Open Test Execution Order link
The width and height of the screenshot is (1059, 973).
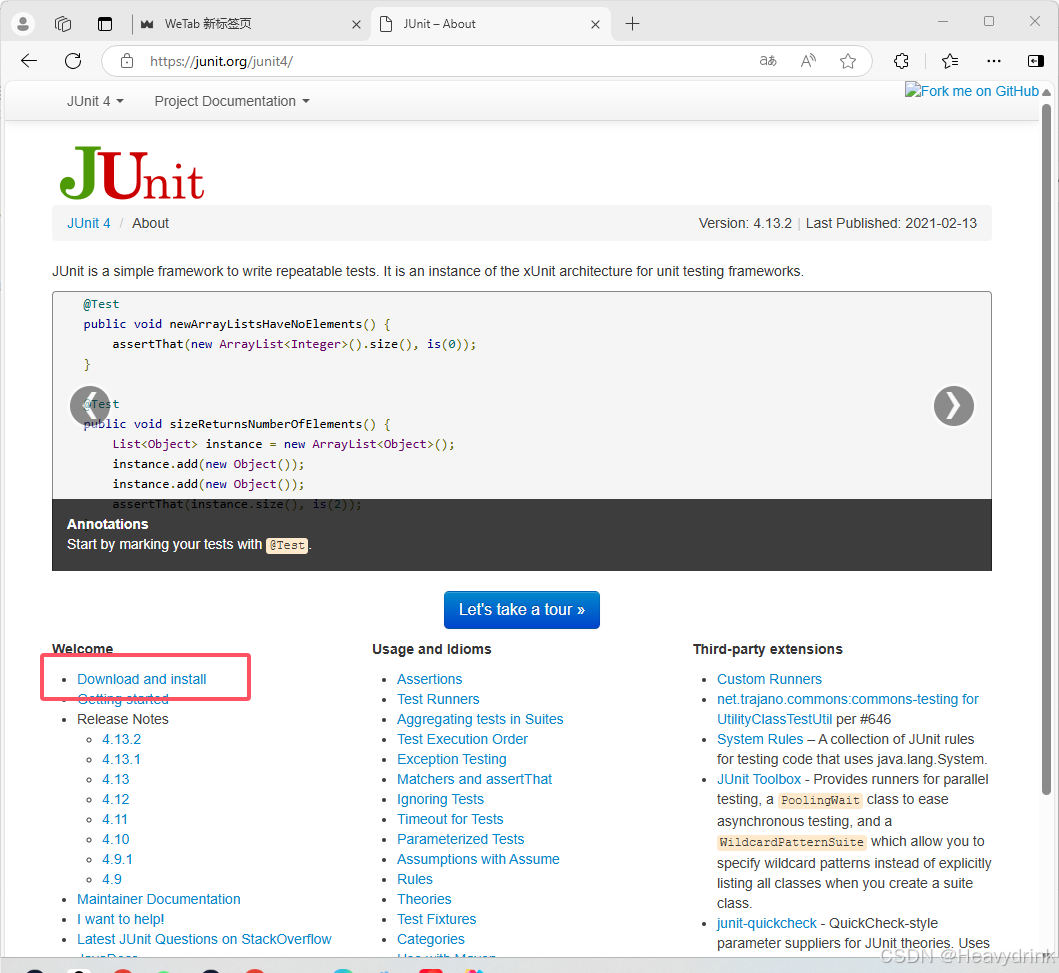pyautogui.click(x=463, y=739)
